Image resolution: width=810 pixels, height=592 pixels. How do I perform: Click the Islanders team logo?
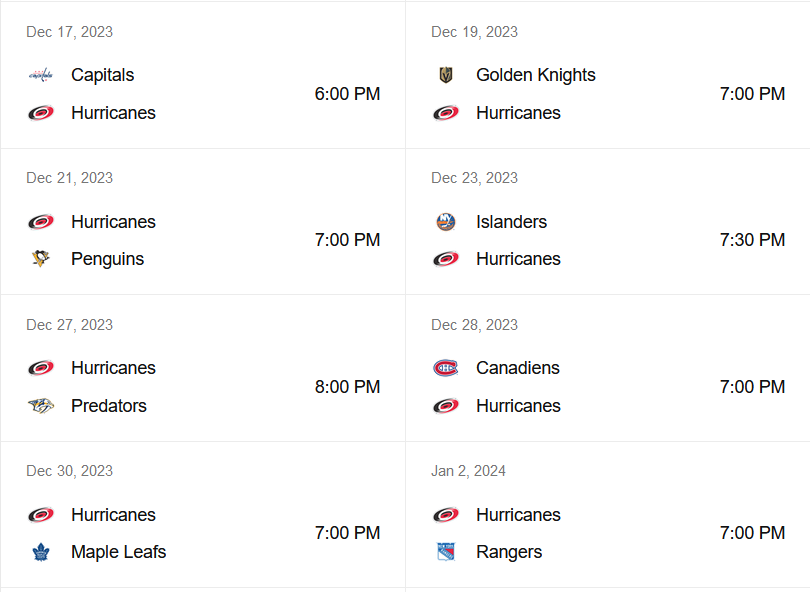446,222
